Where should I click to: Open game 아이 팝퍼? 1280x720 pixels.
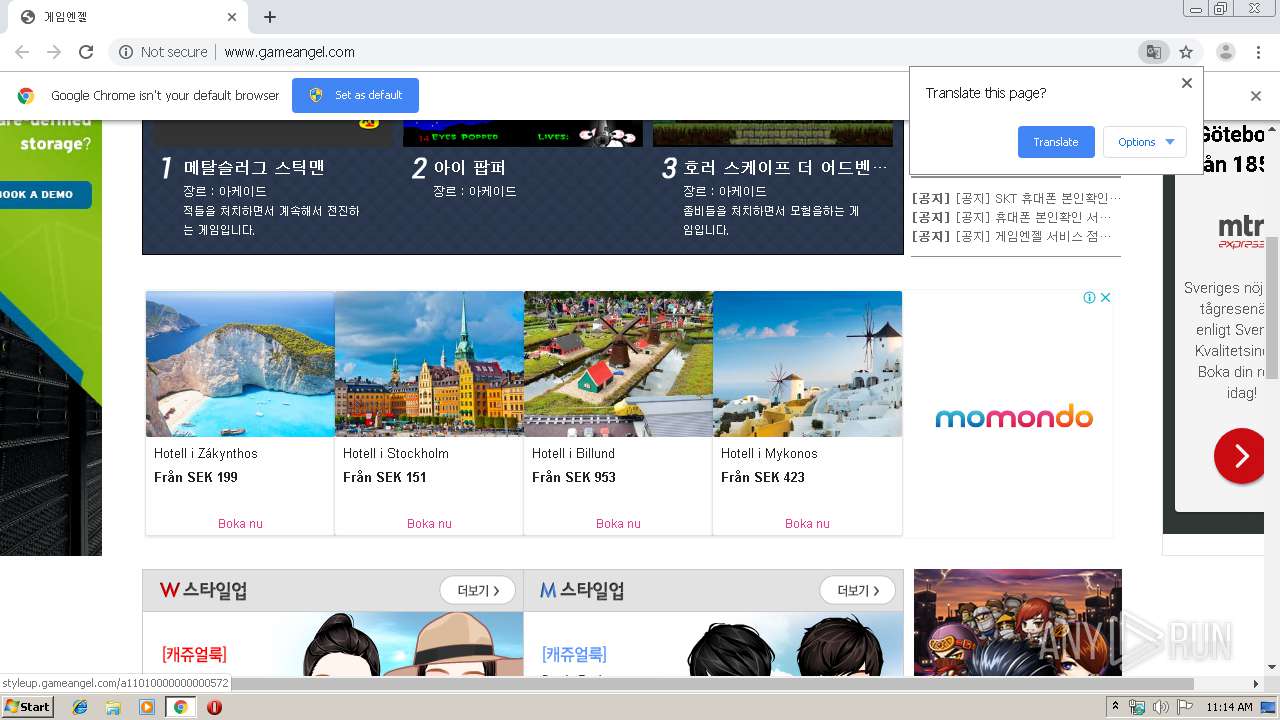click(470, 167)
